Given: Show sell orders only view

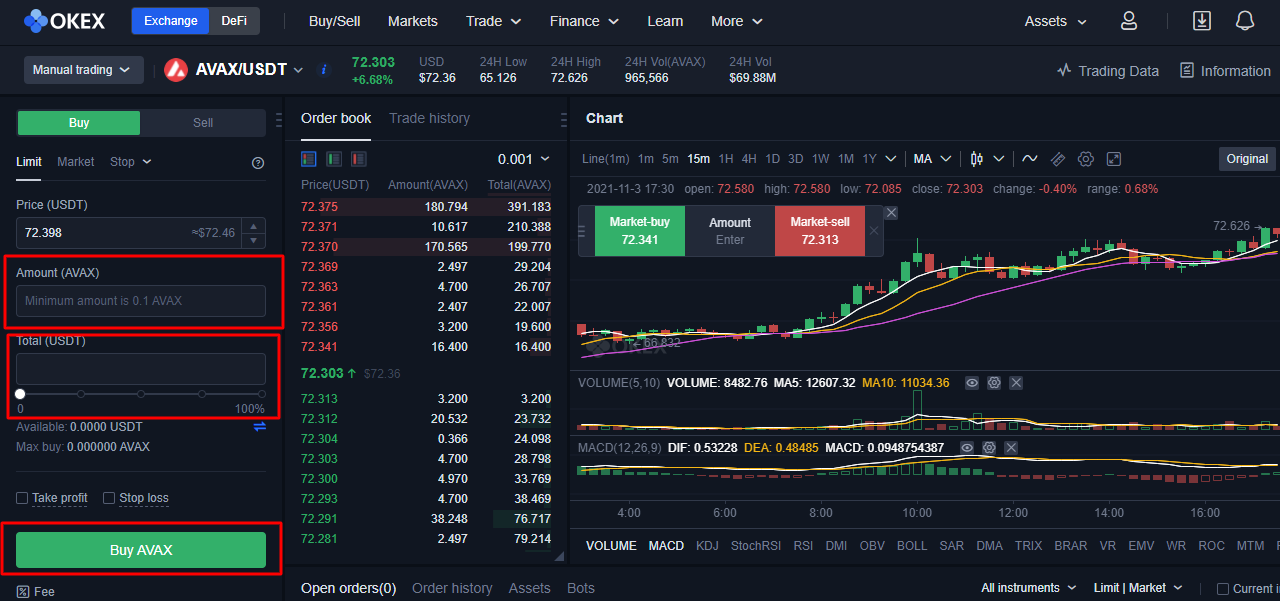Looking at the screenshot, I should (359, 159).
